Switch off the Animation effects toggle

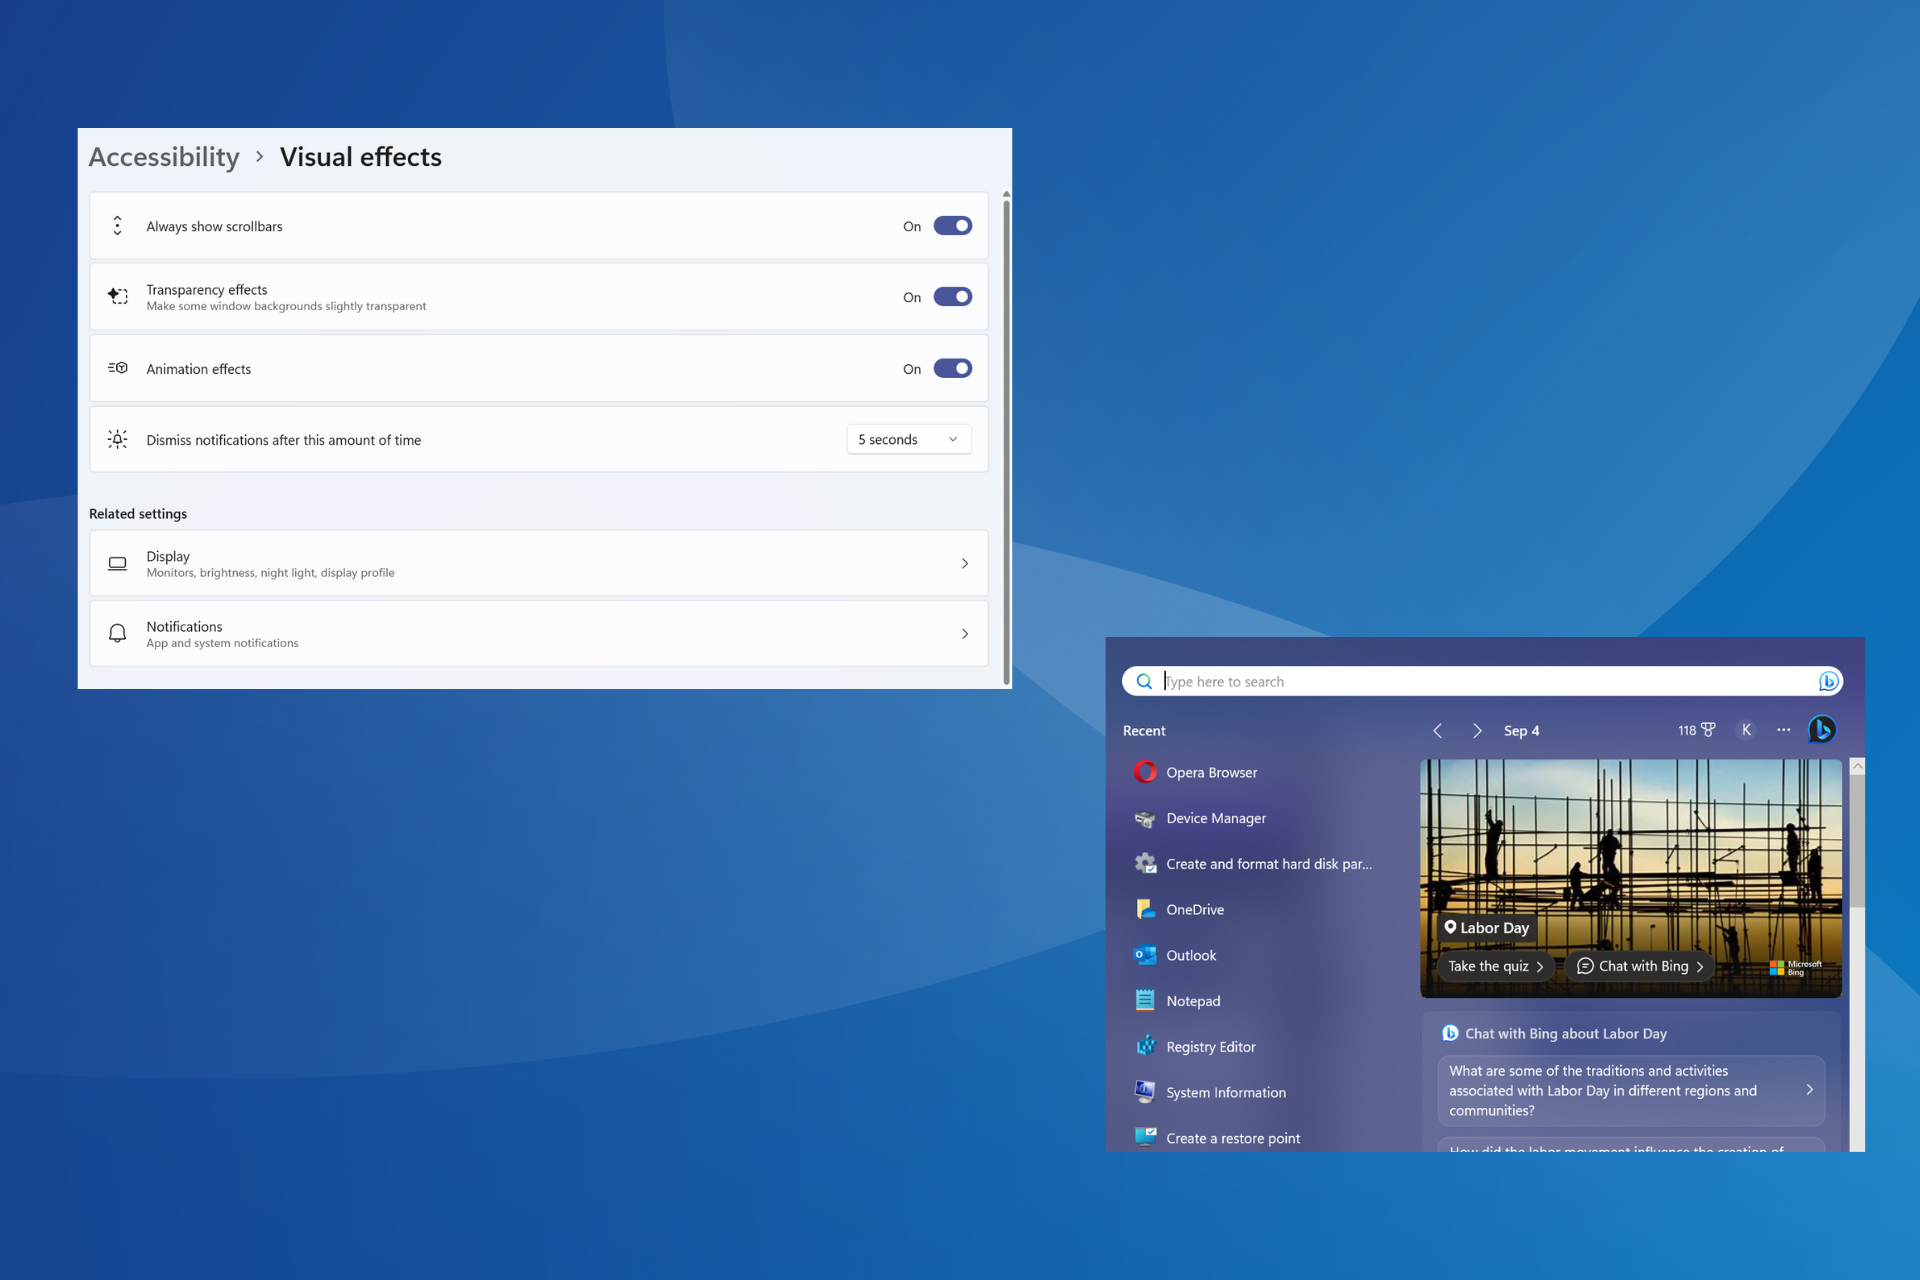click(x=952, y=369)
